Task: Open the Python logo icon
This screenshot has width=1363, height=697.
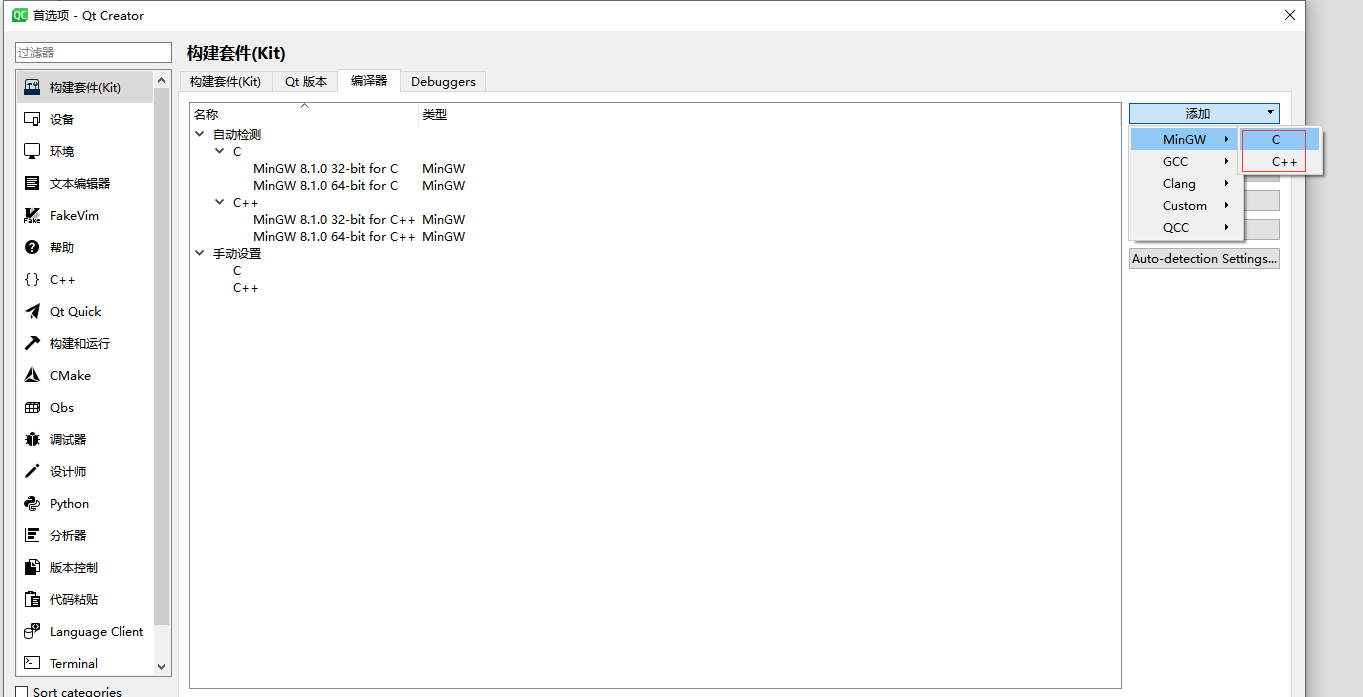Action: tap(32, 503)
